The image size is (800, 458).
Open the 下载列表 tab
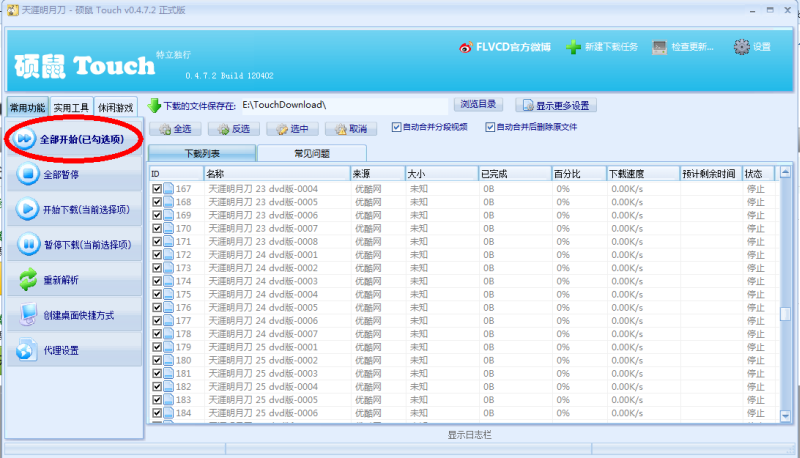202,153
